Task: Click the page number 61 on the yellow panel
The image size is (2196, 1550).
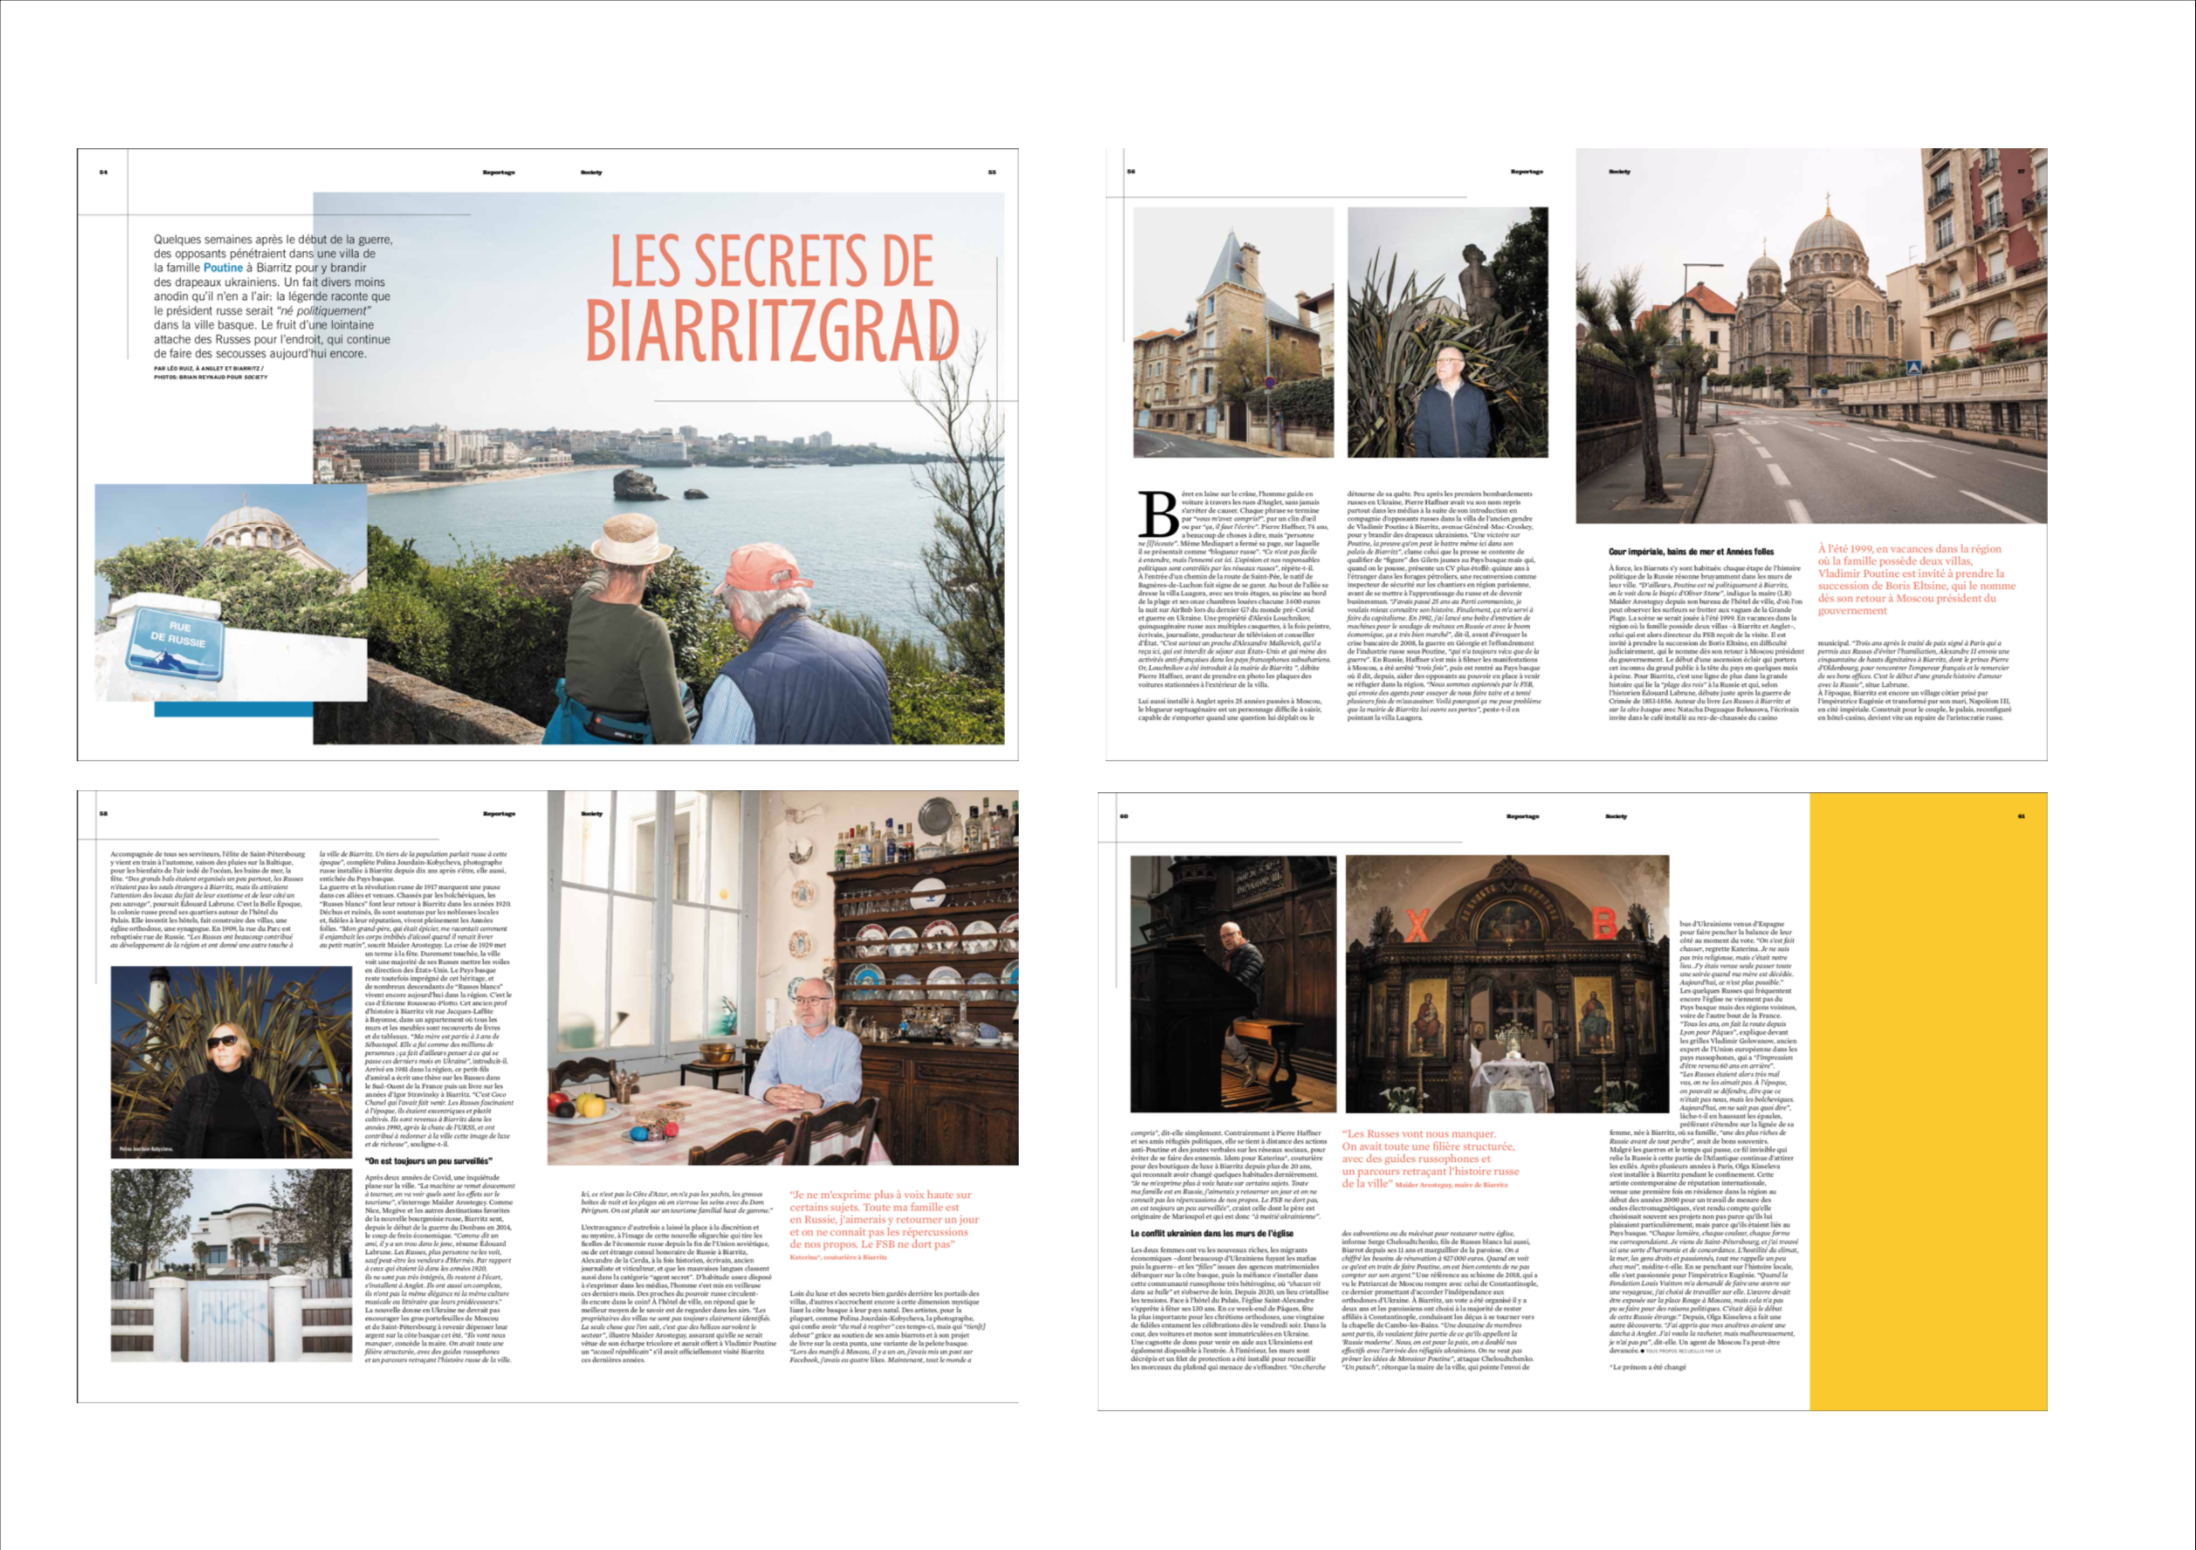Action: [2021, 816]
